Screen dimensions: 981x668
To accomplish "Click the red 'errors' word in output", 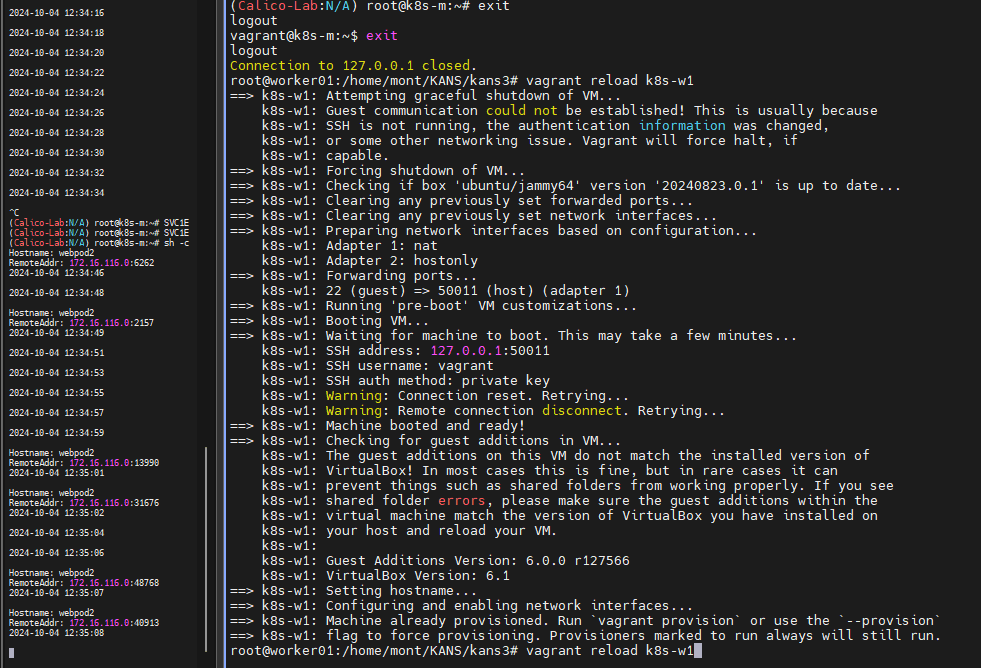I will (462, 501).
